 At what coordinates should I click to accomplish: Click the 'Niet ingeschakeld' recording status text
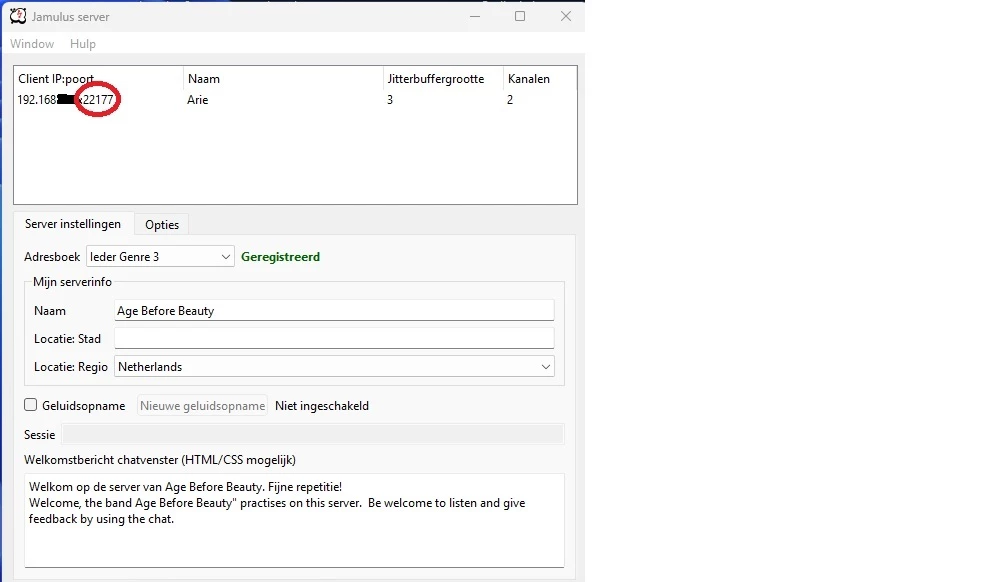pos(322,406)
